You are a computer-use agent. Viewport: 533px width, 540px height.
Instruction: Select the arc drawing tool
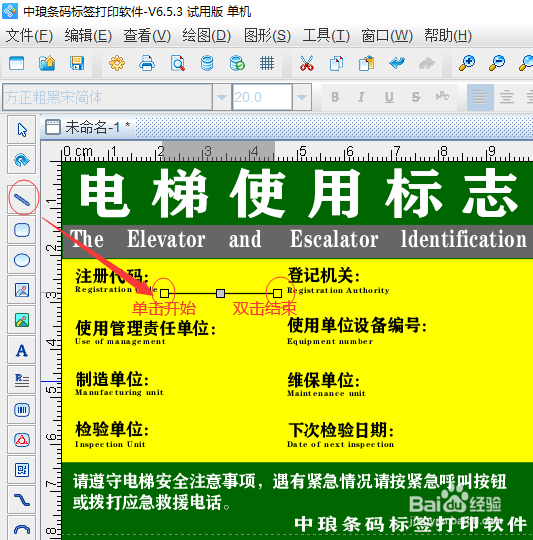pyautogui.click(x=22, y=528)
